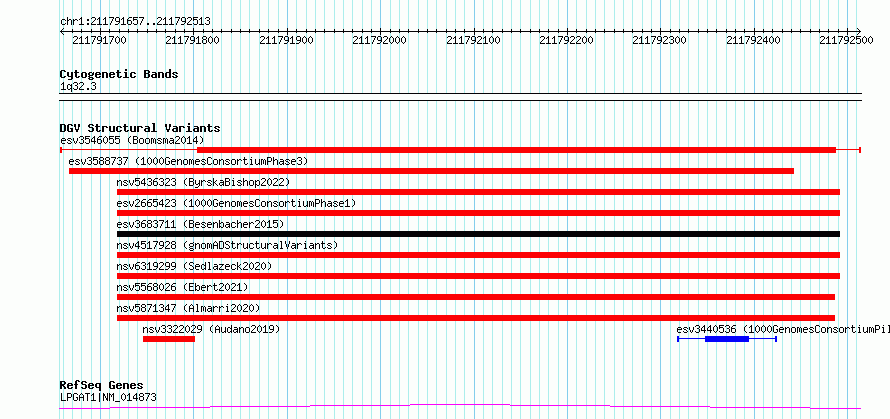
Task: Click the Cytogenetic Bands track heading
Action: click(119, 74)
